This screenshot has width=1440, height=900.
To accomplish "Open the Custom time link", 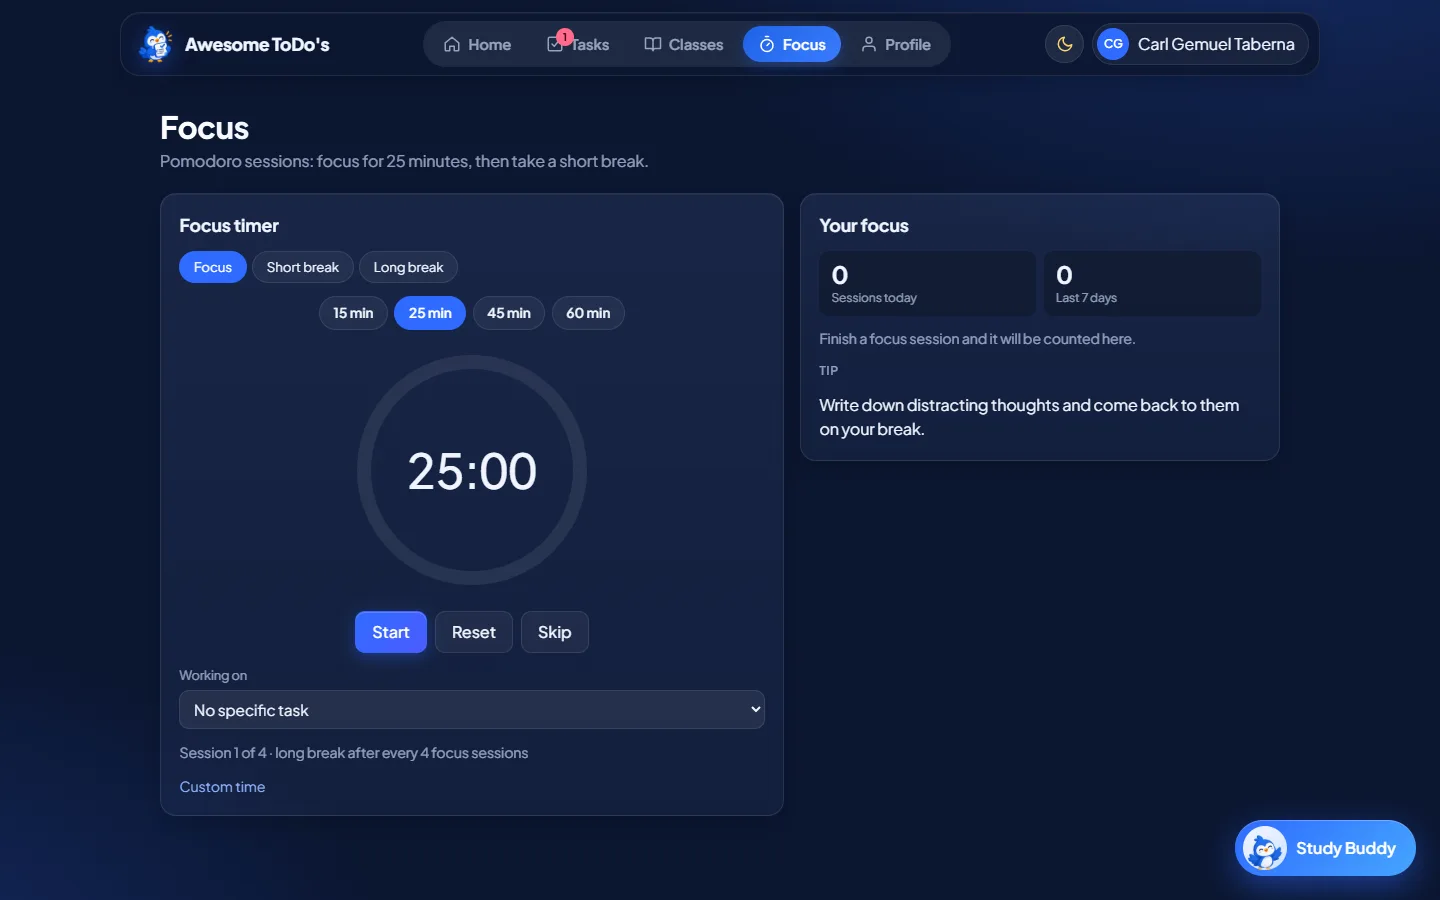I will click(222, 787).
